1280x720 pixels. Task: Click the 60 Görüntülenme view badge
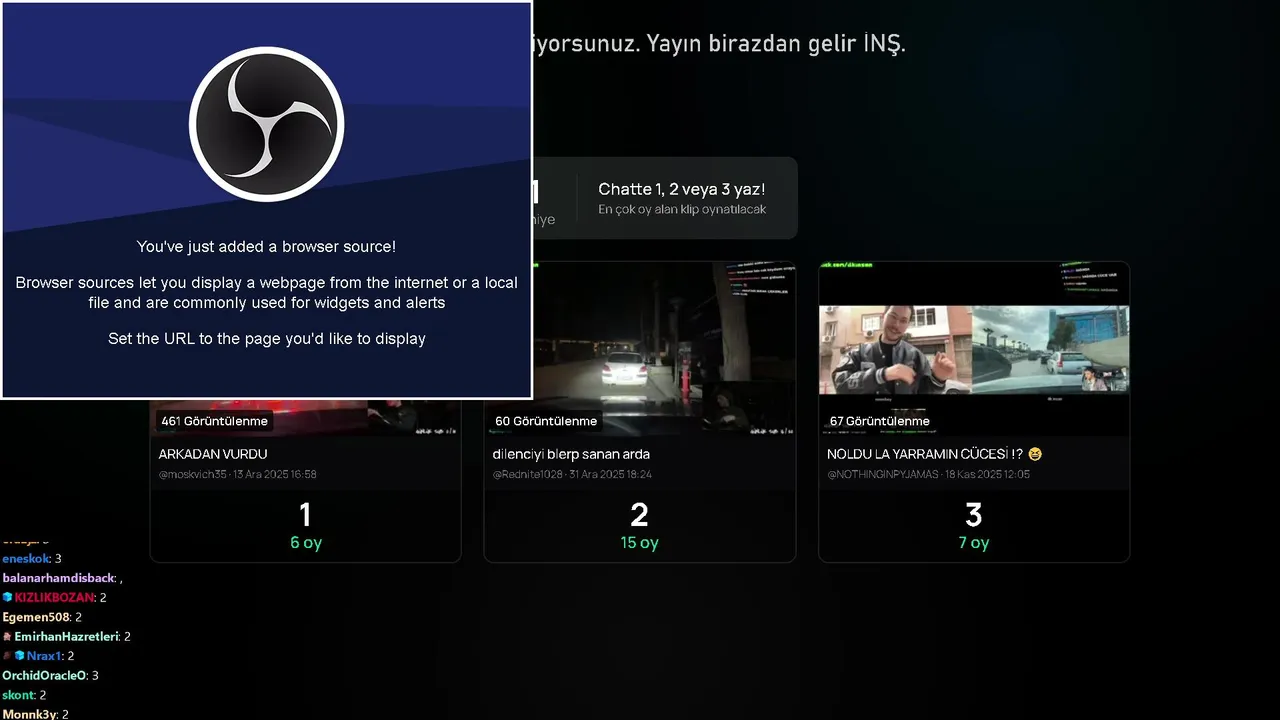(x=546, y=421)
